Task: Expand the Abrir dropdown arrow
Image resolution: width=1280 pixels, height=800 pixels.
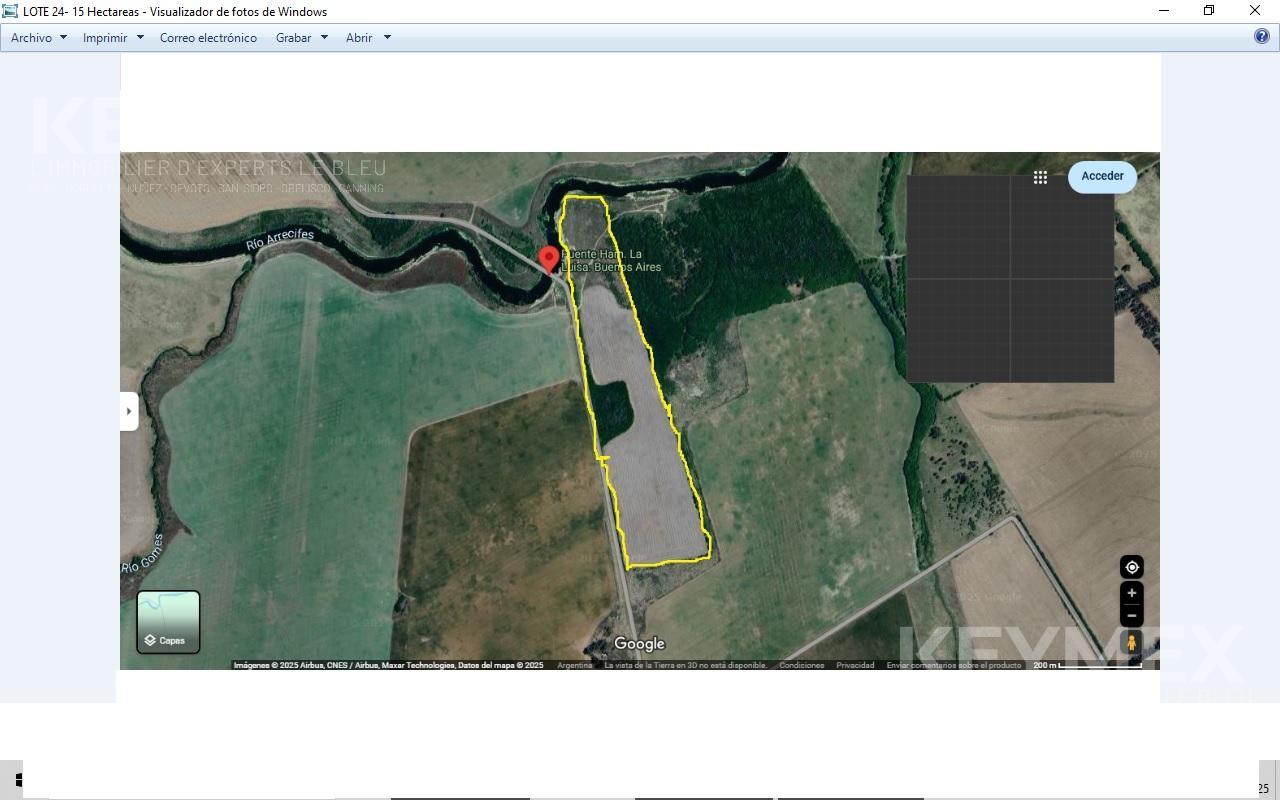Action: (x=387, y=37)
